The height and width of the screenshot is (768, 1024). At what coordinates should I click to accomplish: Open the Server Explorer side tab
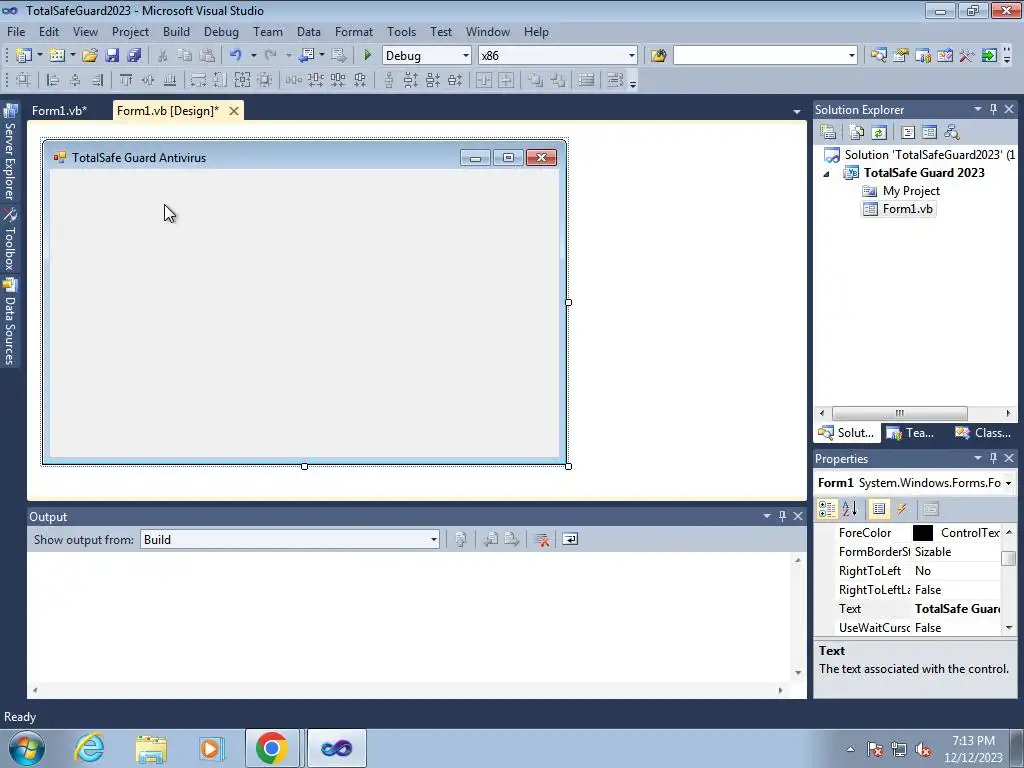(x=10, y=152)
